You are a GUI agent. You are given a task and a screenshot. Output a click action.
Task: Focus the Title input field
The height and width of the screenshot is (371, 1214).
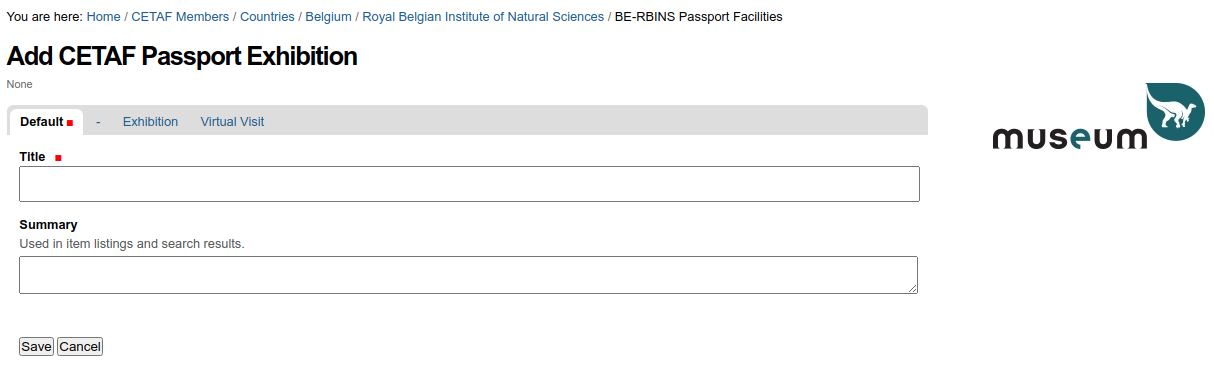point(469,184)
